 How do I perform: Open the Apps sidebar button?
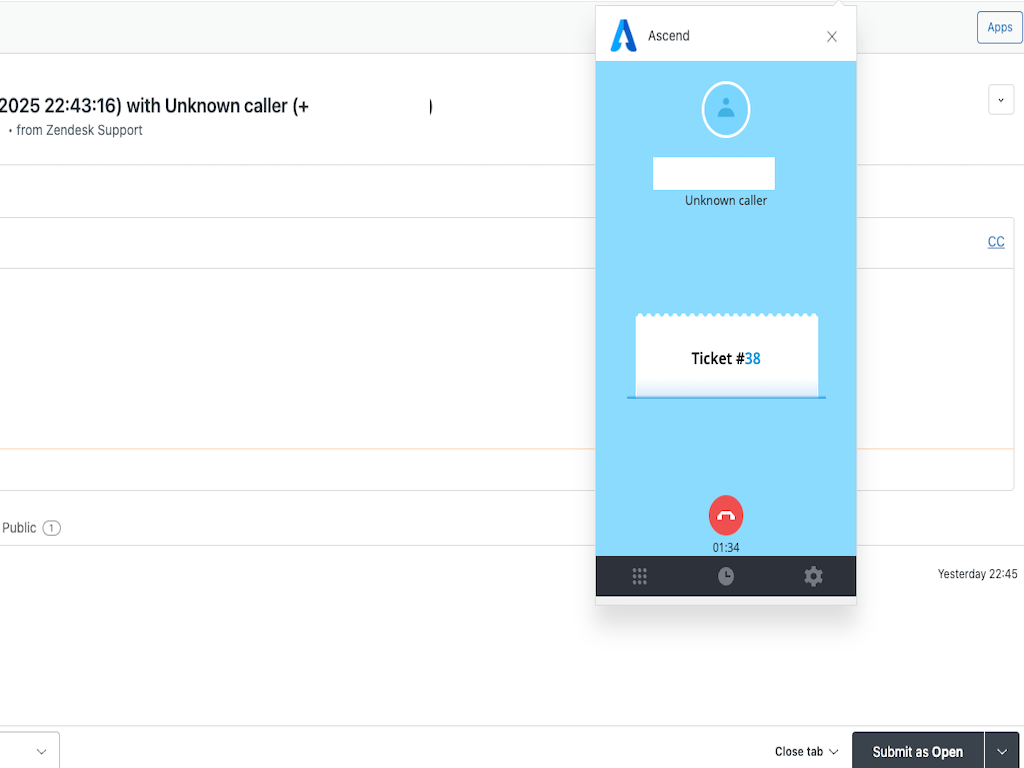(x=999, y=27)
